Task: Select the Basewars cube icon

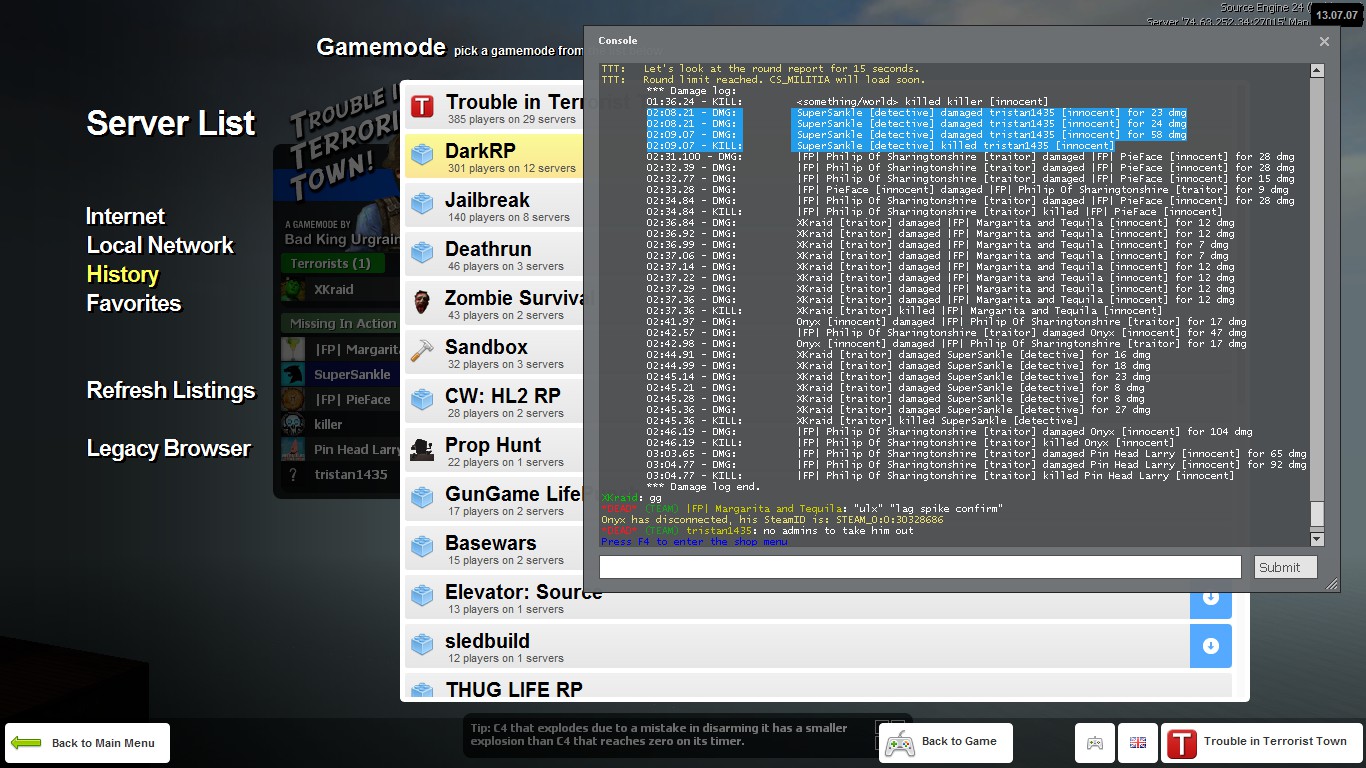Action: tap(422, 547)
